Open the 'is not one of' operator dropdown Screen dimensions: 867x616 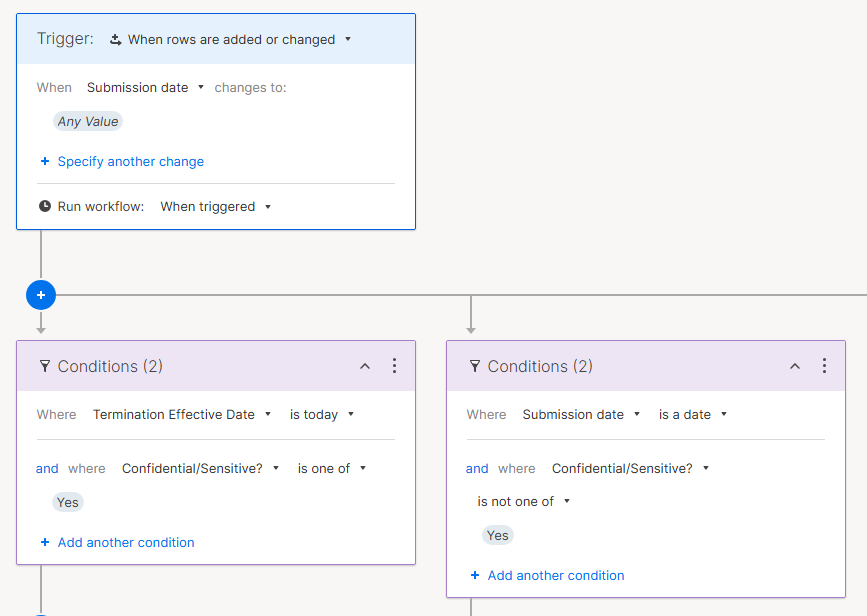[523, 502]
